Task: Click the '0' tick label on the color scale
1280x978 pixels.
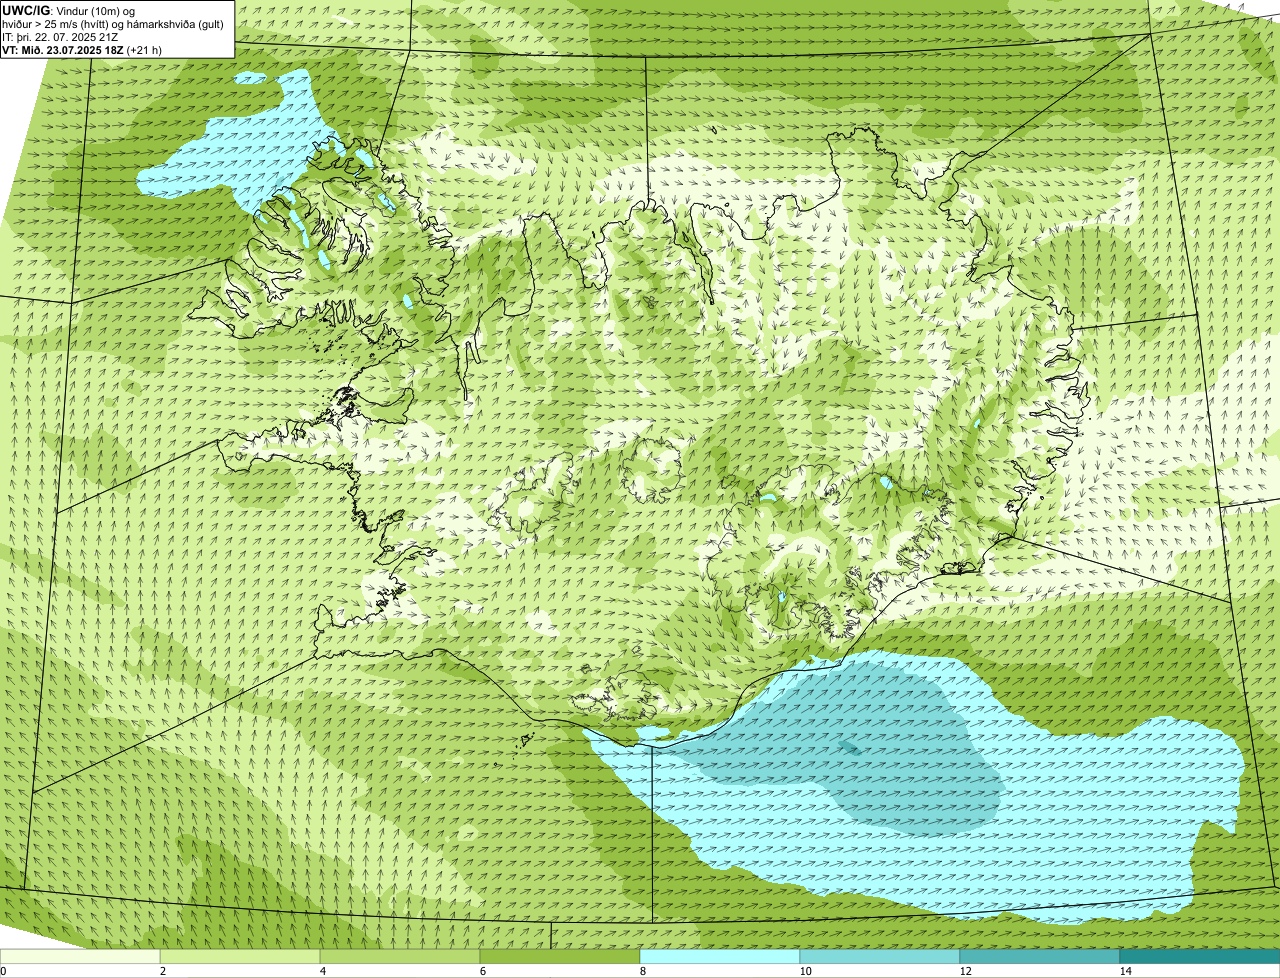Action: pos(3,971)
